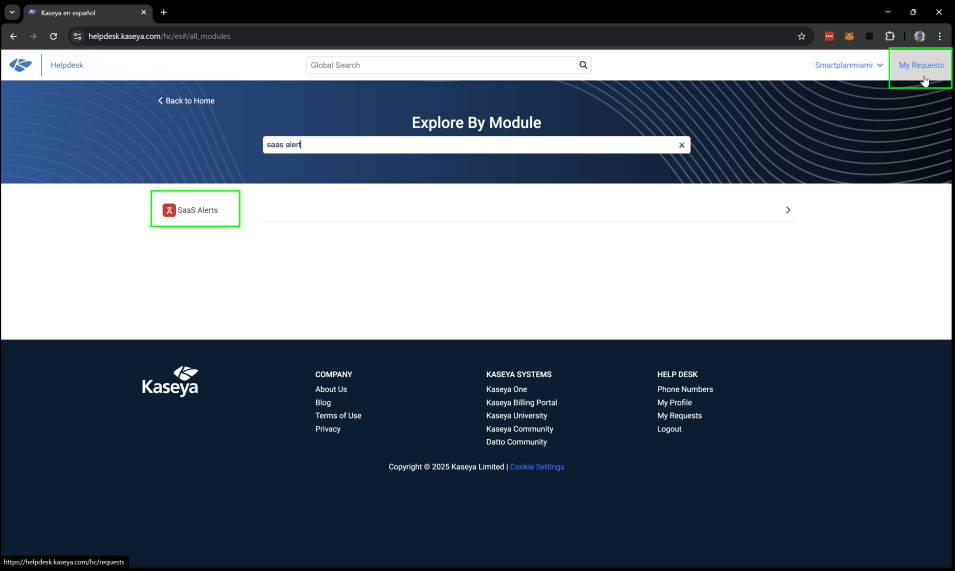Click the orange fox extension icon

(849, 37)
